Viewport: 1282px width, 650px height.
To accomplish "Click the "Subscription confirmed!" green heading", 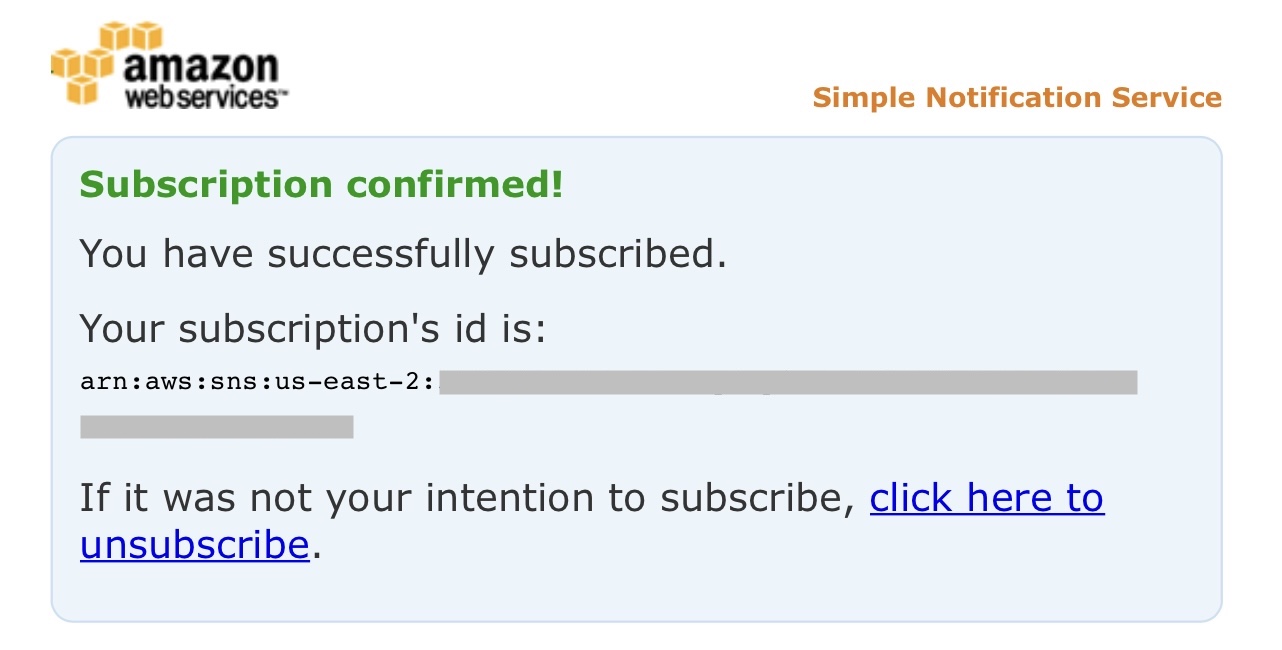I will [321, 185].
